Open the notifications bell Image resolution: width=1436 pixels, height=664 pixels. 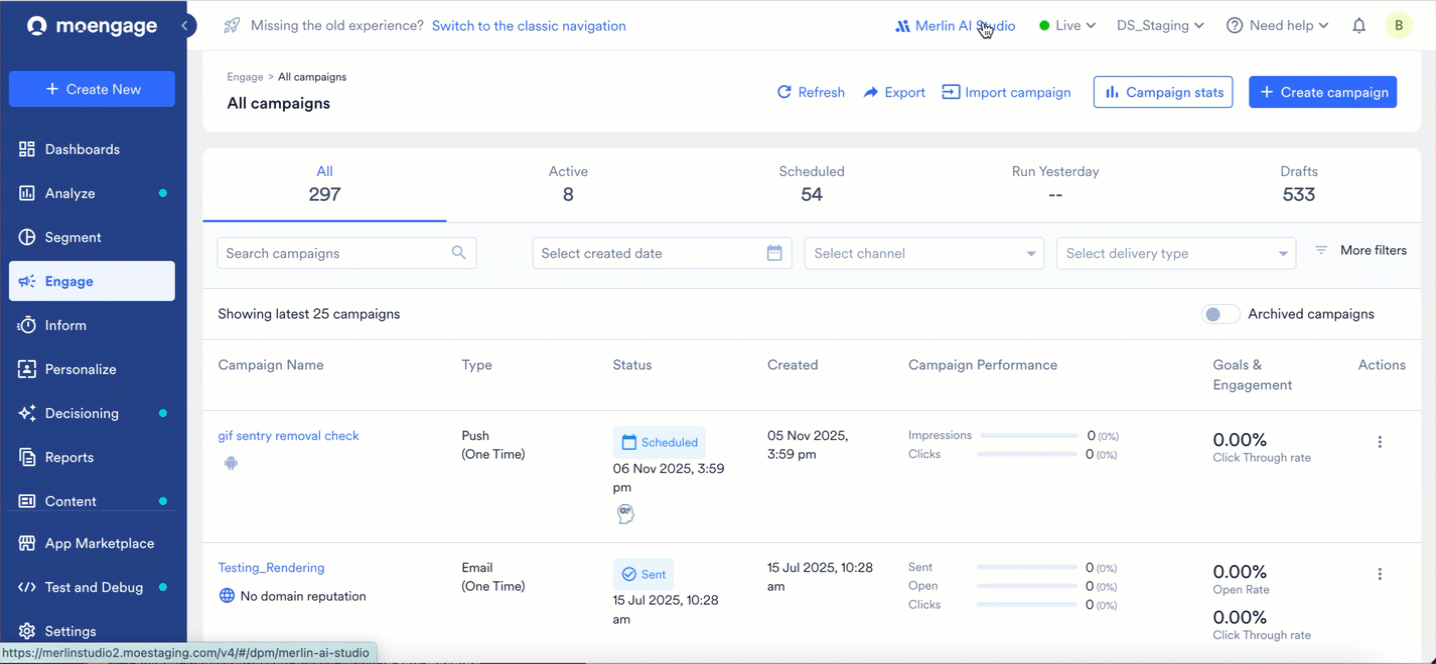coord(1359,26)
